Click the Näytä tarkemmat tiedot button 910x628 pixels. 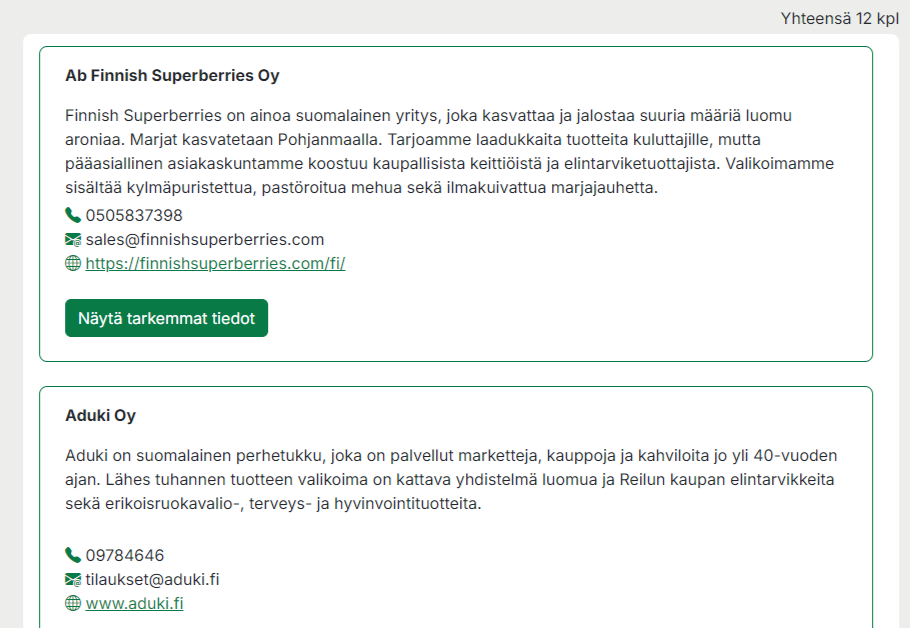167,318
